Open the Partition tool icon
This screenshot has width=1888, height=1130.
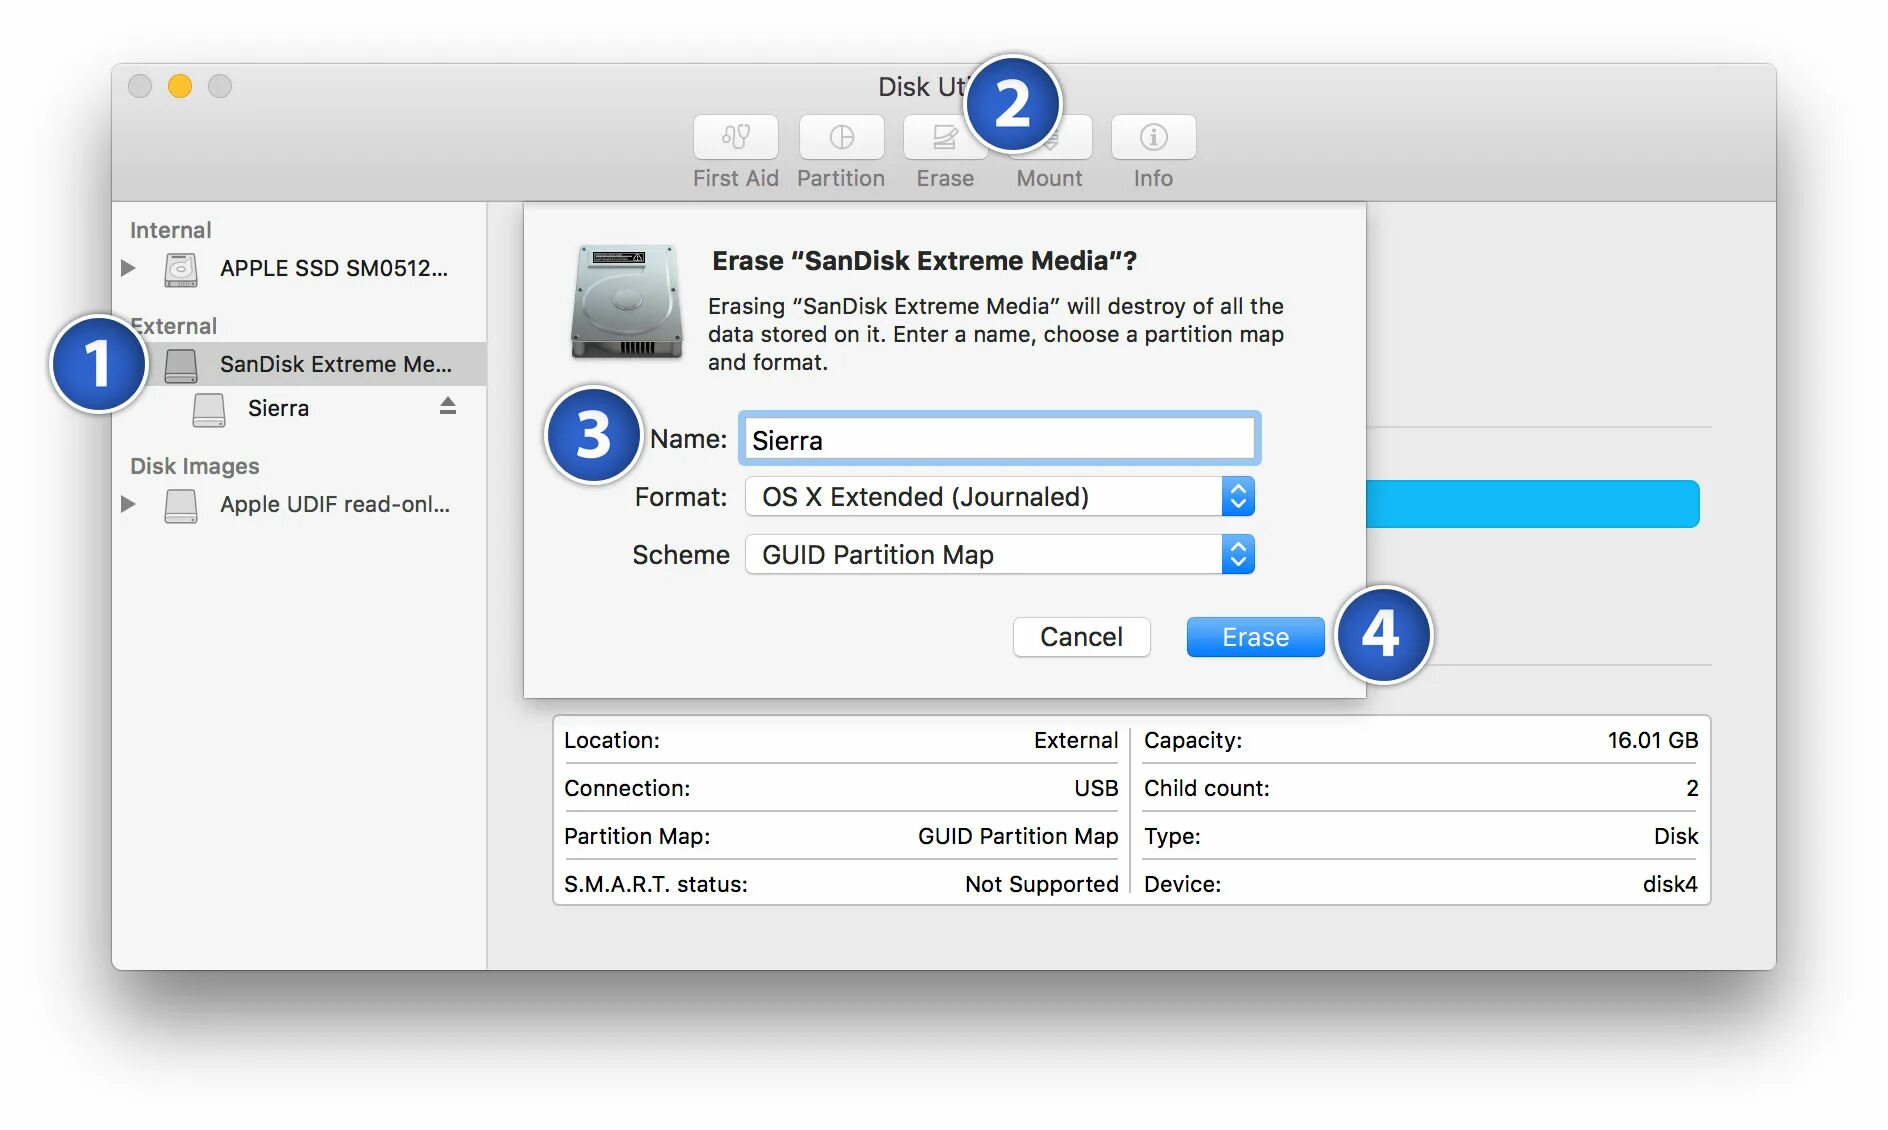tap(841, 137)
